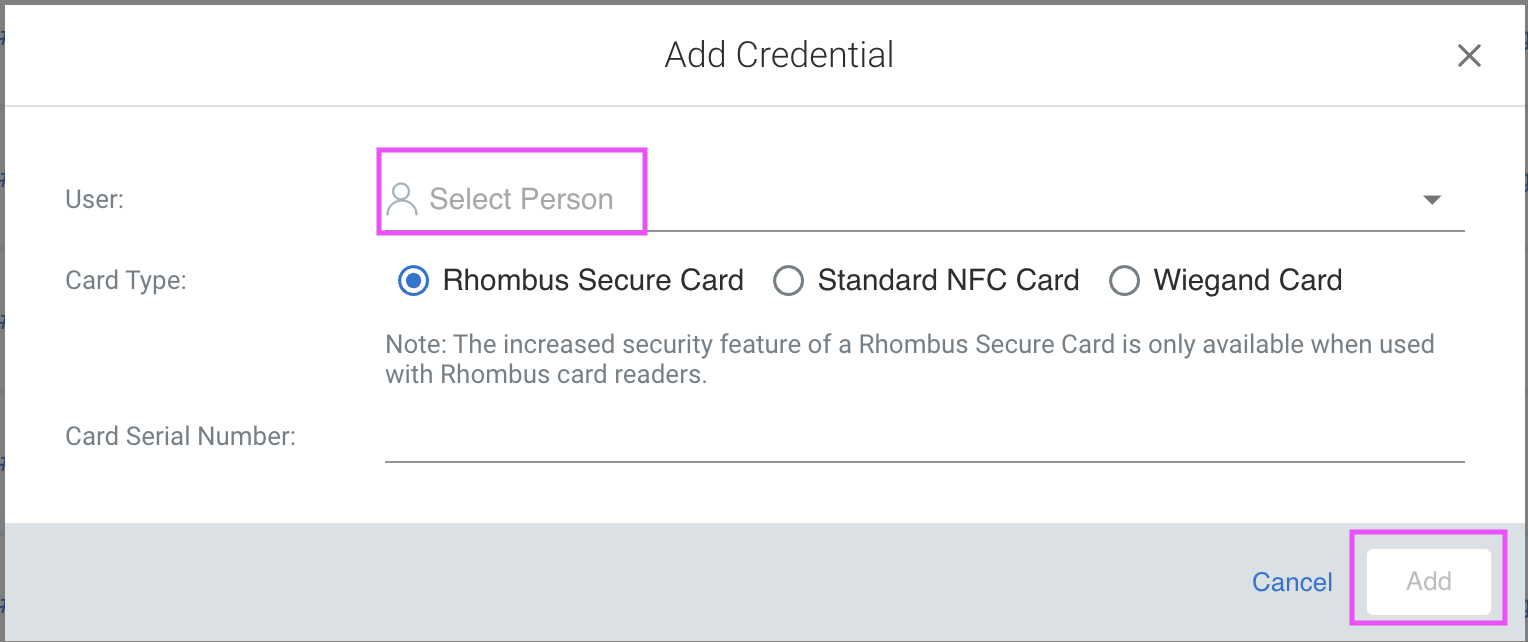This screenshot has width=1528, height=642.
Task: Click the empty circle beside Wiegand Card
Action: [1125, 281]
